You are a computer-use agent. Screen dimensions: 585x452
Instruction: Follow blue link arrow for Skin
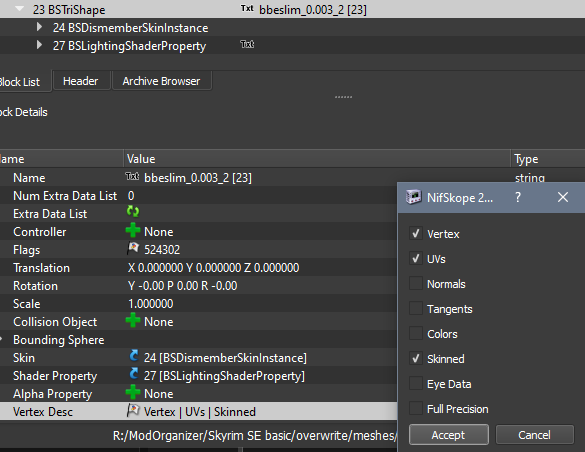[134, 356]
